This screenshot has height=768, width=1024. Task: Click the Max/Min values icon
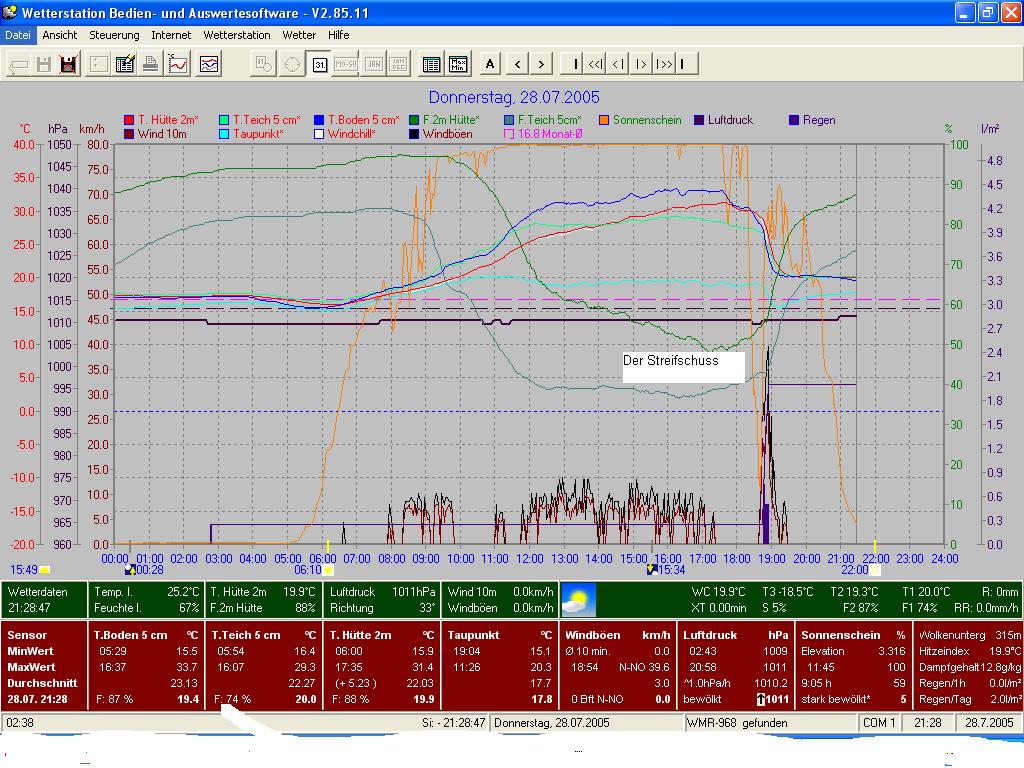pos(459,65)
